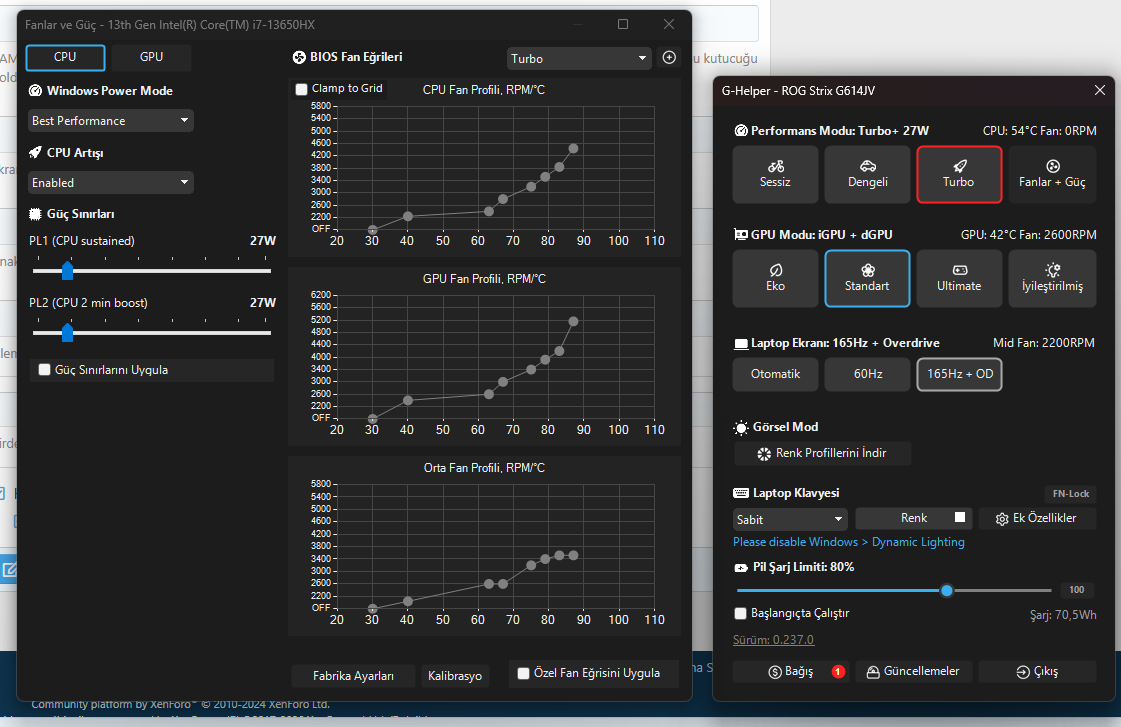Toggle the FN-Lock button
Screen dimensions: 1121x727
[1070, 494]
